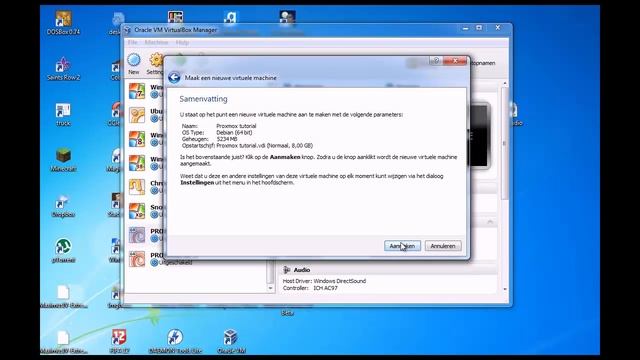This screenshot has width=640, height=360.
Task: Minimize the VirtualBox Manager window
Action: click(465, 28)
